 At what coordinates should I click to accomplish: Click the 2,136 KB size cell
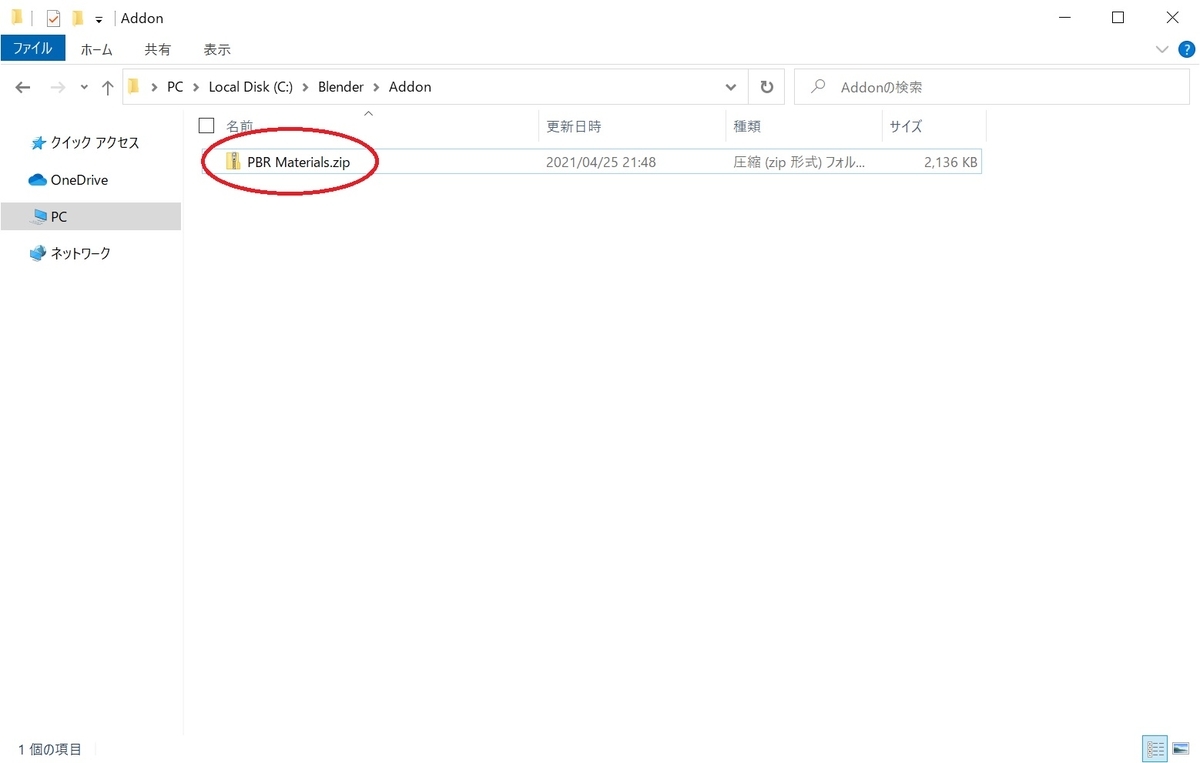(x=951, y=161)
